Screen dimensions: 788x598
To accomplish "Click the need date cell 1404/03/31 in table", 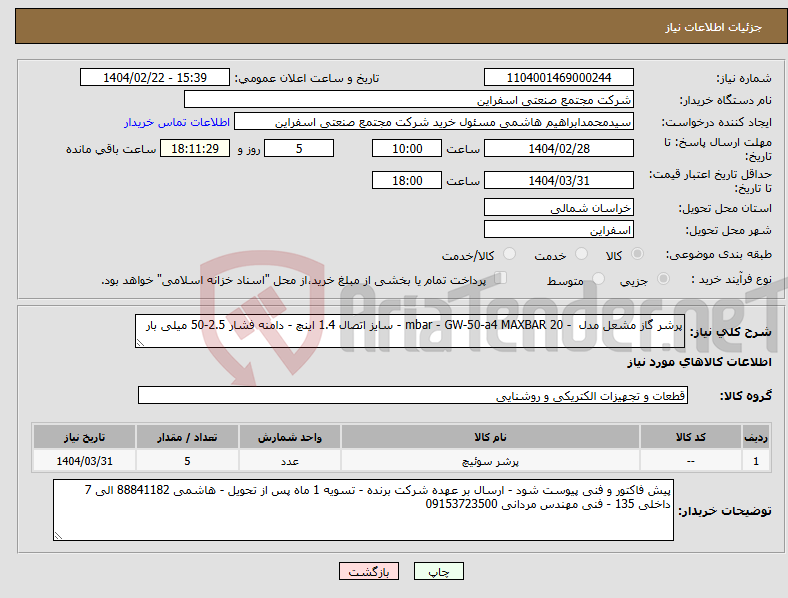I will [84, 461].
